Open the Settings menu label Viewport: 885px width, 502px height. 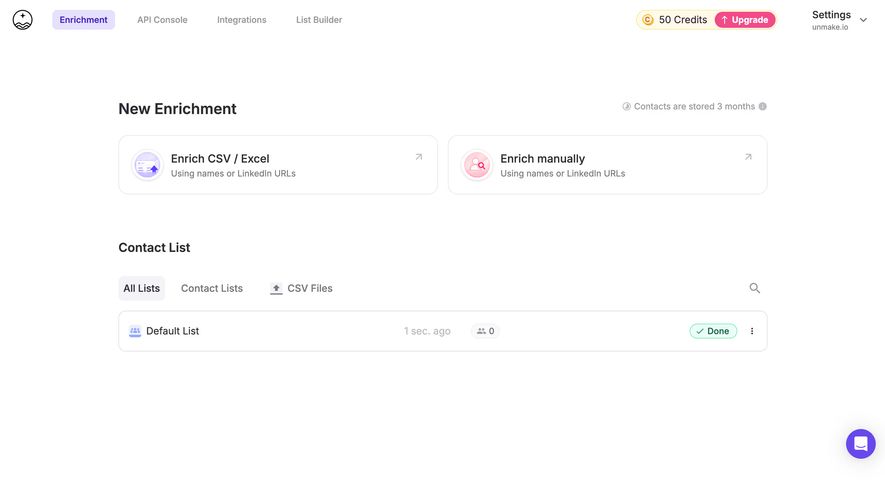(831, 15)
